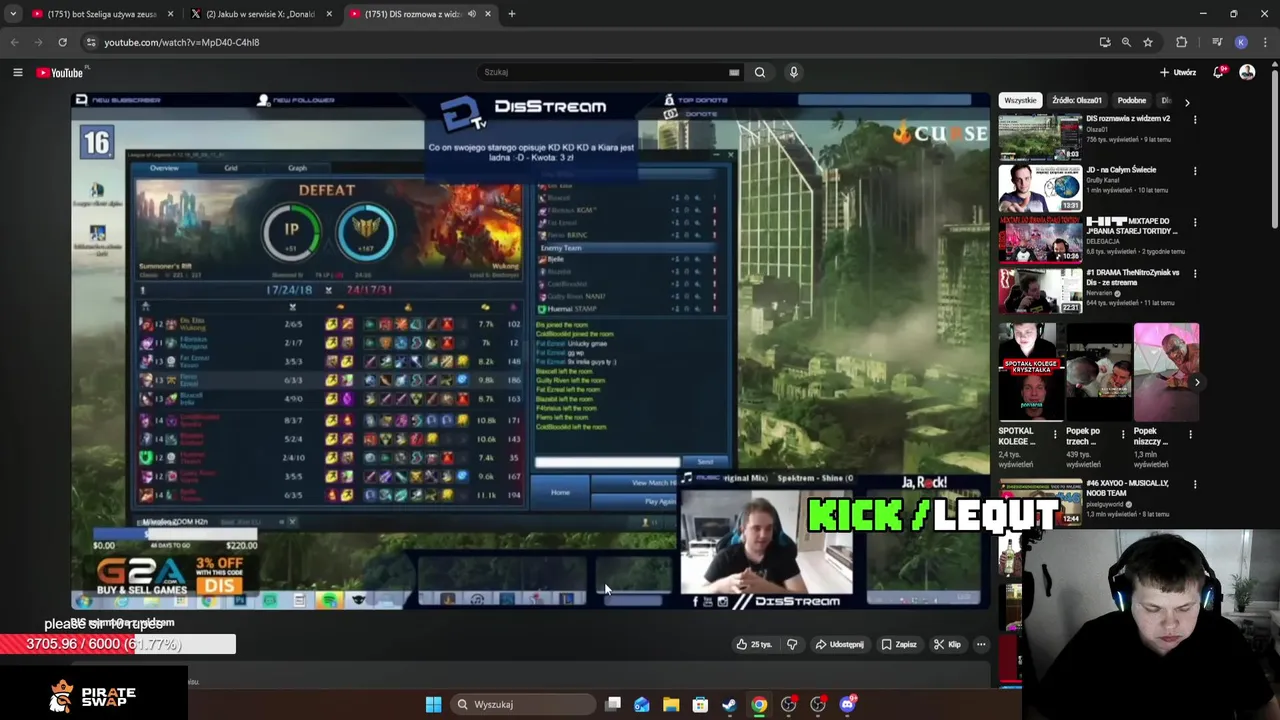Open options for Popek po trzech short
The width and height of the screenshot is (1280, 720).
(x=1123, y=434)
